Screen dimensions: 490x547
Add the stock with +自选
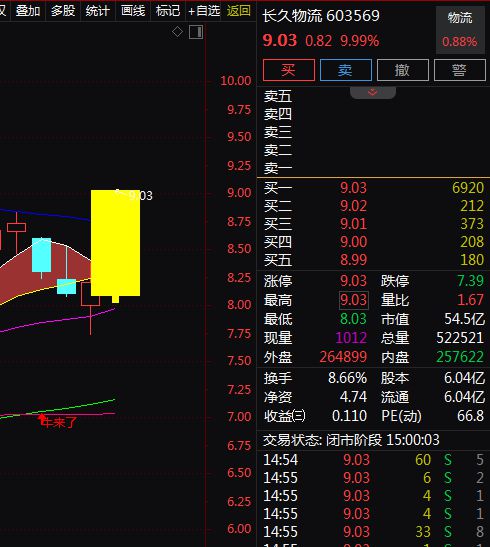(x=204, y=11)
